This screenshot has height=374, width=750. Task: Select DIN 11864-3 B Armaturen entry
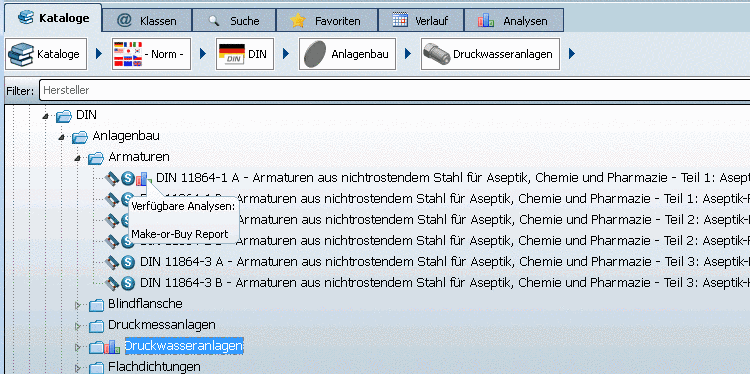tap(445, 283)
